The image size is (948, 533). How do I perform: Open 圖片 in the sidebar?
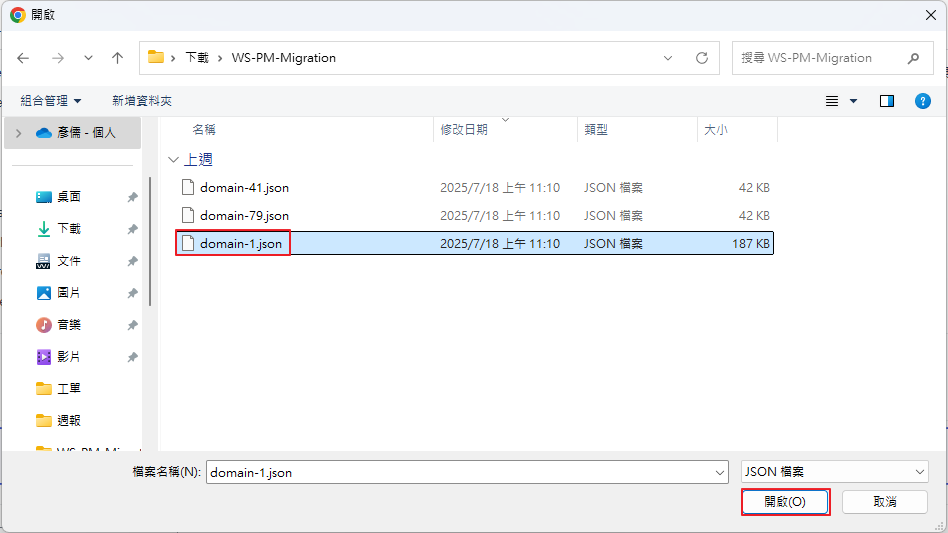click(x=69, y=293)
